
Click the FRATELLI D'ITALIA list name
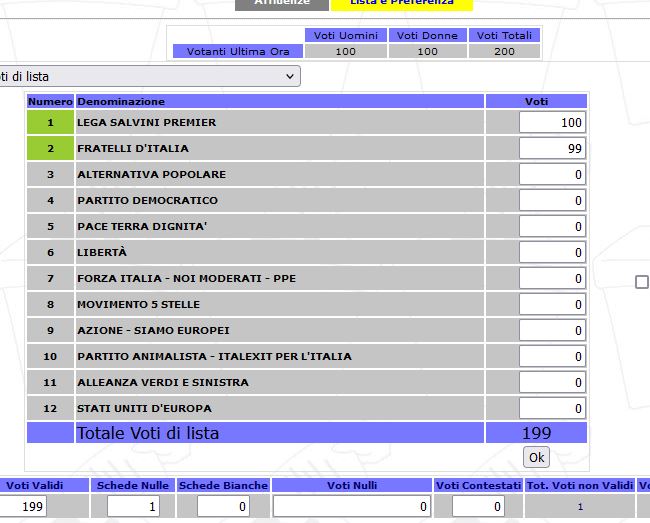coord(133,148)
